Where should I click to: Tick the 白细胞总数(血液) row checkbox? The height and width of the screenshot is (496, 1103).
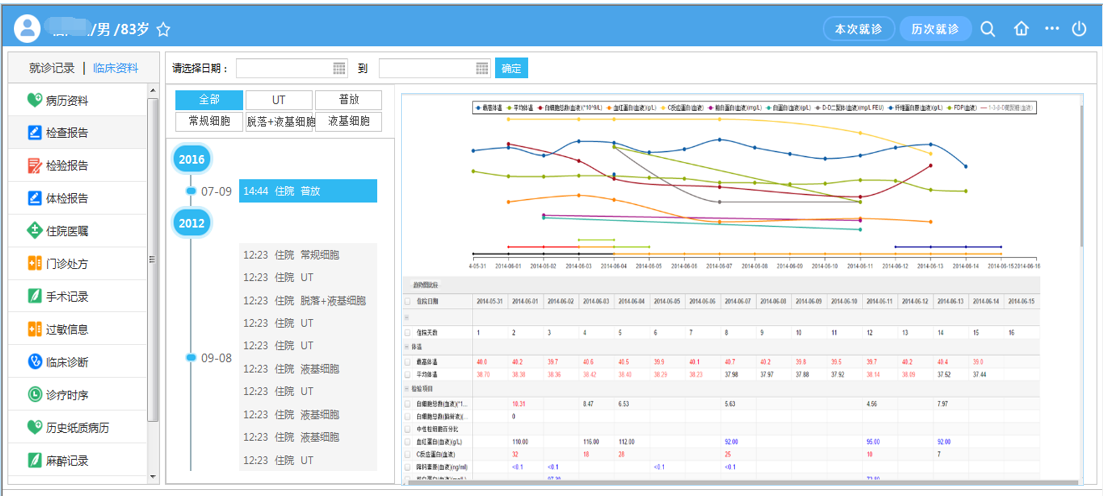(408, 404)
